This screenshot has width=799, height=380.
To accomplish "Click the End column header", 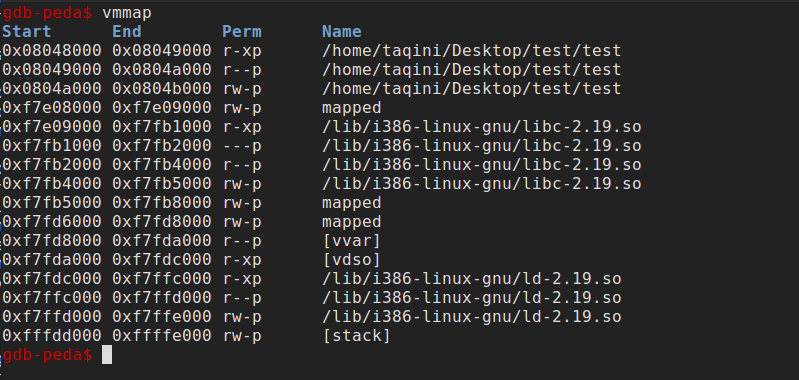I will click(127, 32).
